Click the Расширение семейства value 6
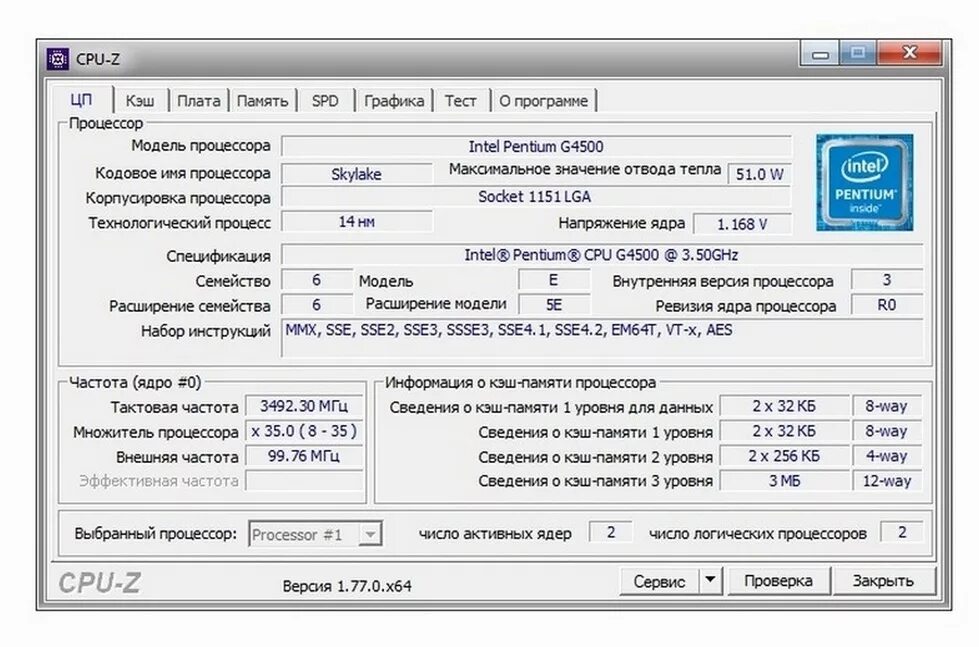The height and width of the screenshot is (647, 979). [x=317, y=305]
